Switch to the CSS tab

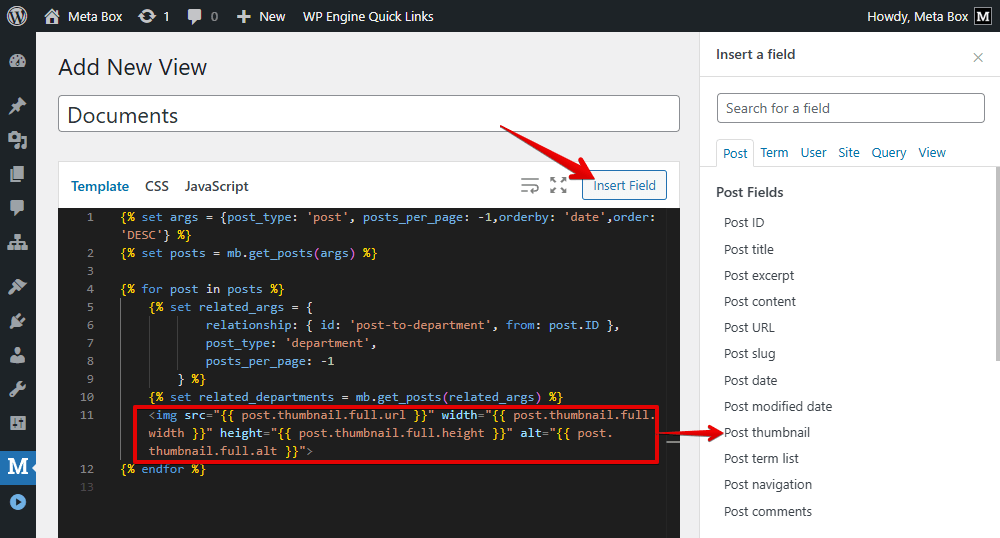tap(157, 186)
